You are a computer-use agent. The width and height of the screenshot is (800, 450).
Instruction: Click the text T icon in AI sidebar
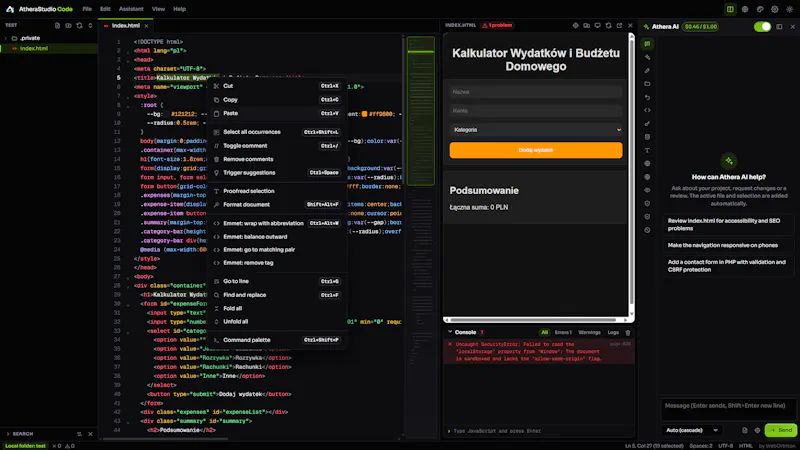click(x=647, y=150)
